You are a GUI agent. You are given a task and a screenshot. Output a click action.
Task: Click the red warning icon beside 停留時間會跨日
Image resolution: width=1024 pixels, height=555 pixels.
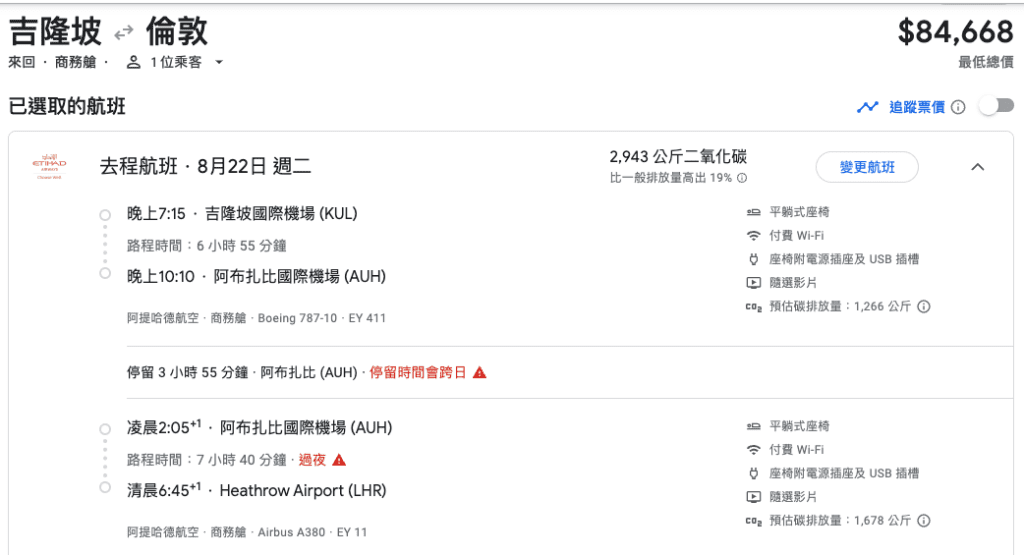point(480,373)
